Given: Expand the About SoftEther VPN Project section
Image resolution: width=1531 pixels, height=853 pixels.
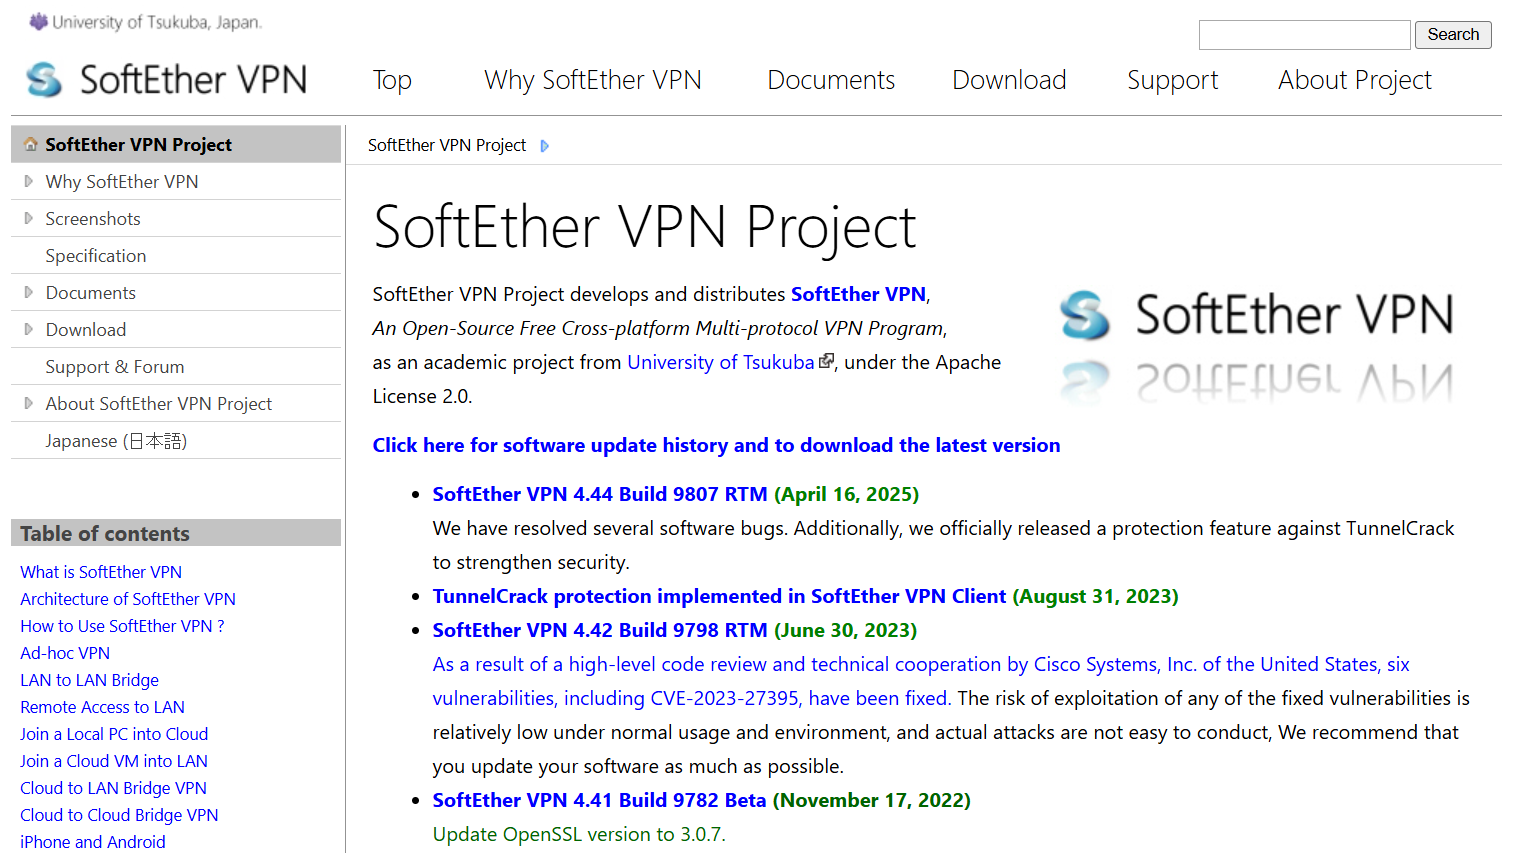Looking at the screenshot, I should pyautogui.click(x=27, y=403).
